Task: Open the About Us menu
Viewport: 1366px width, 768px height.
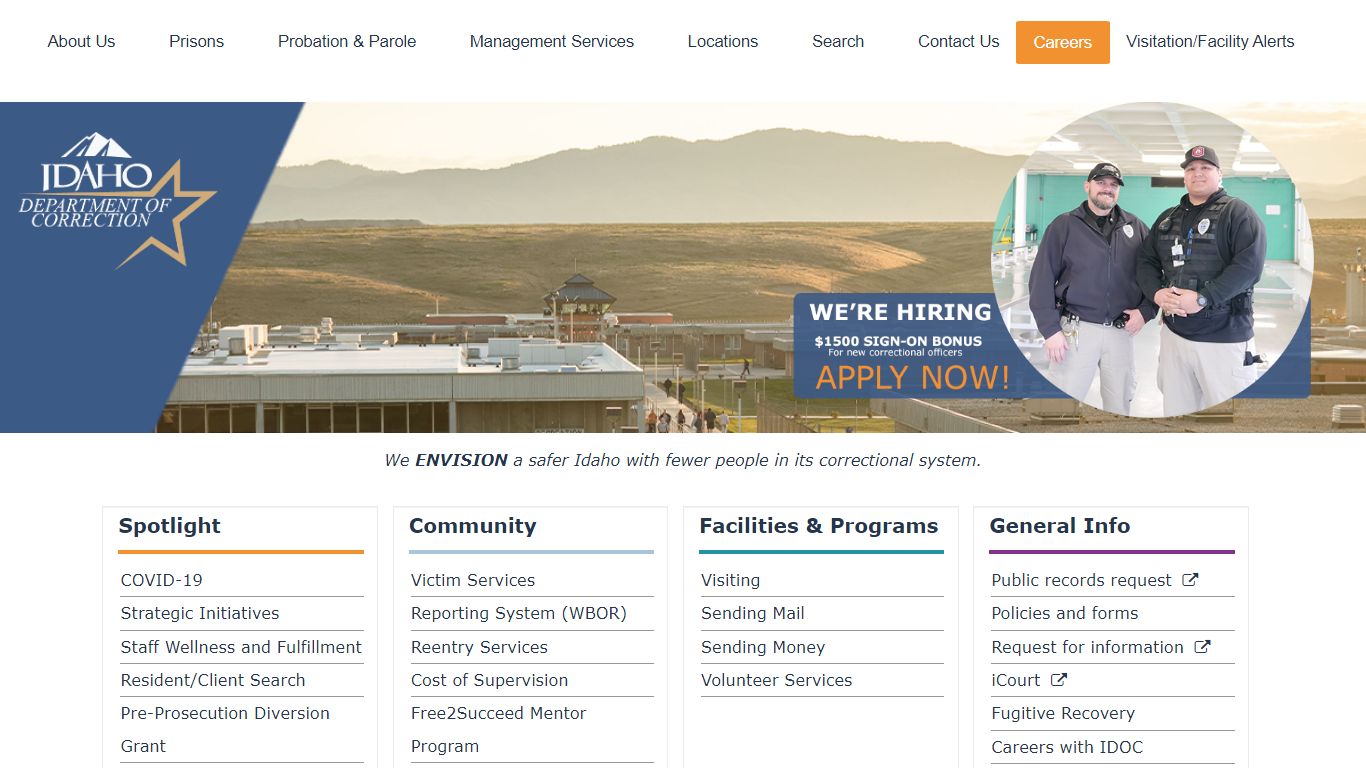Action: point(81,42)
